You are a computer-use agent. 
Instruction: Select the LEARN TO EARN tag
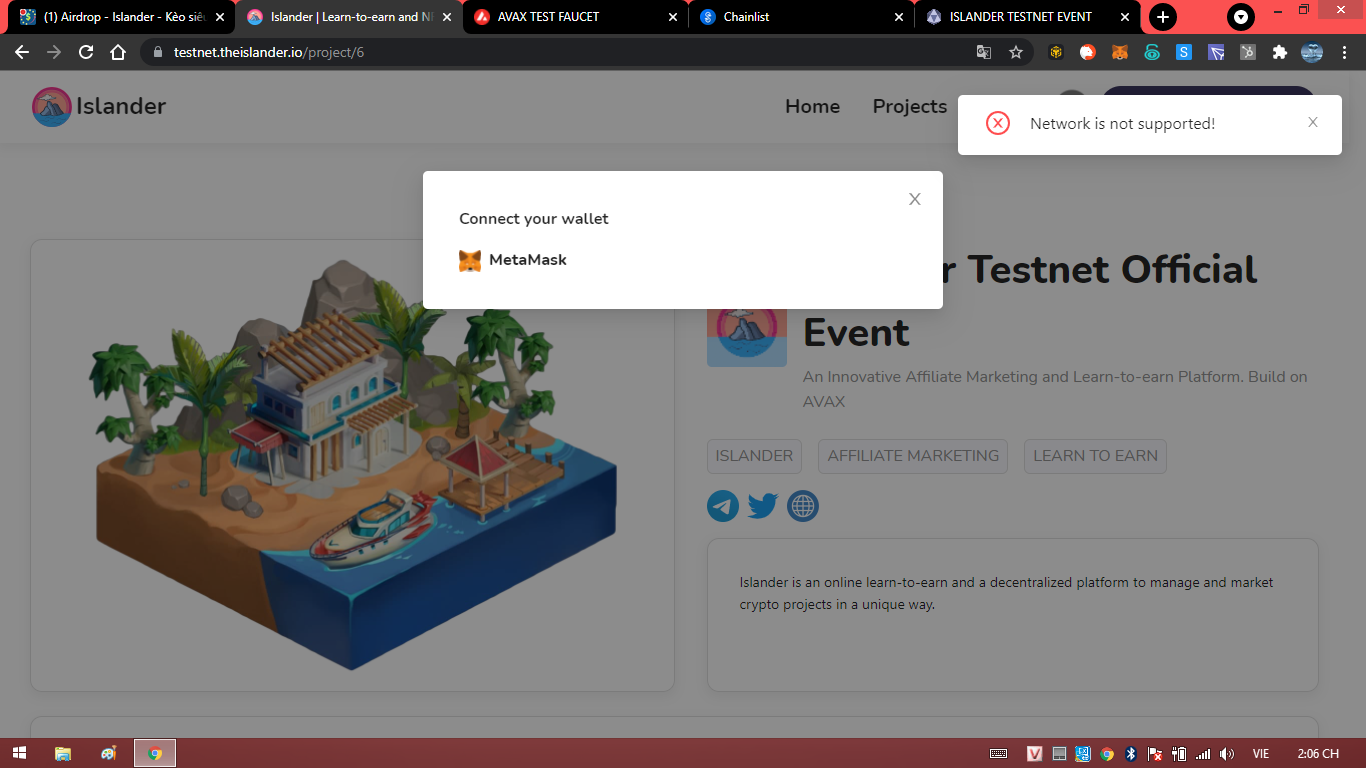[1095, 456]
